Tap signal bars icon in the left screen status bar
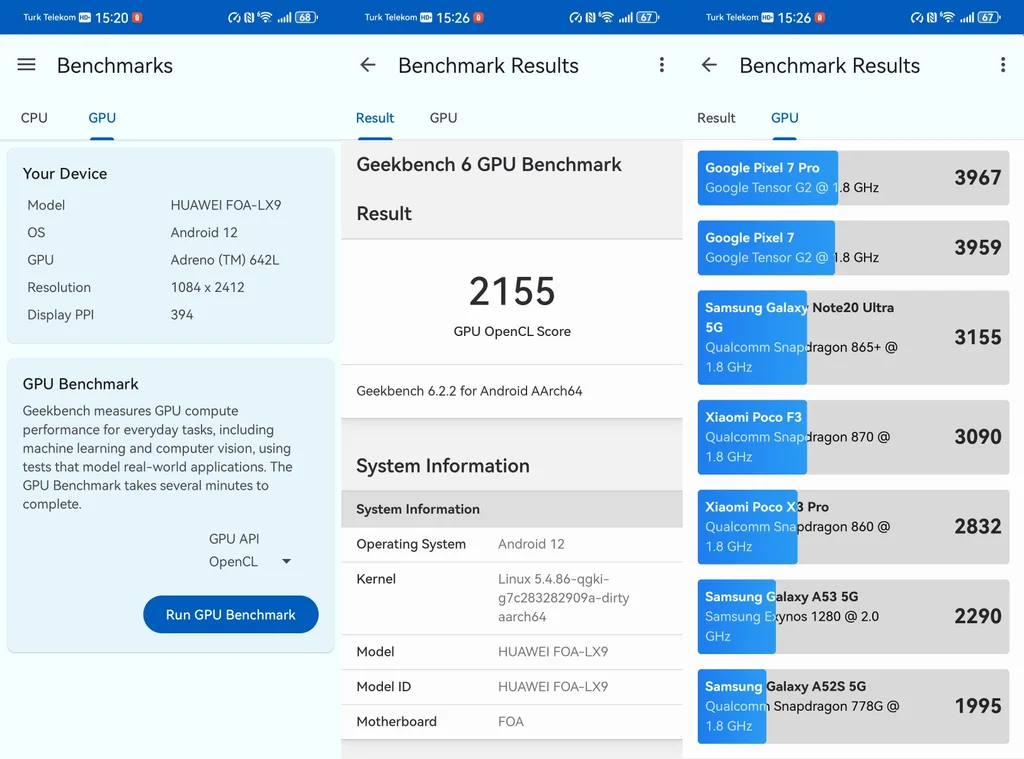1024x759 pixels. point(284,18)
